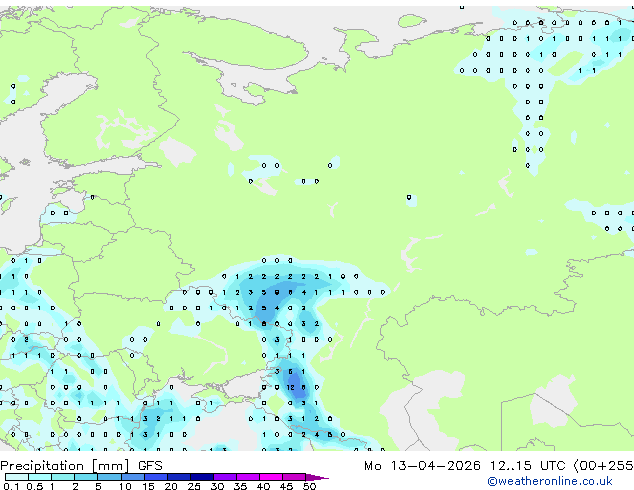Click the legend value label '35'

pos(240,486)
